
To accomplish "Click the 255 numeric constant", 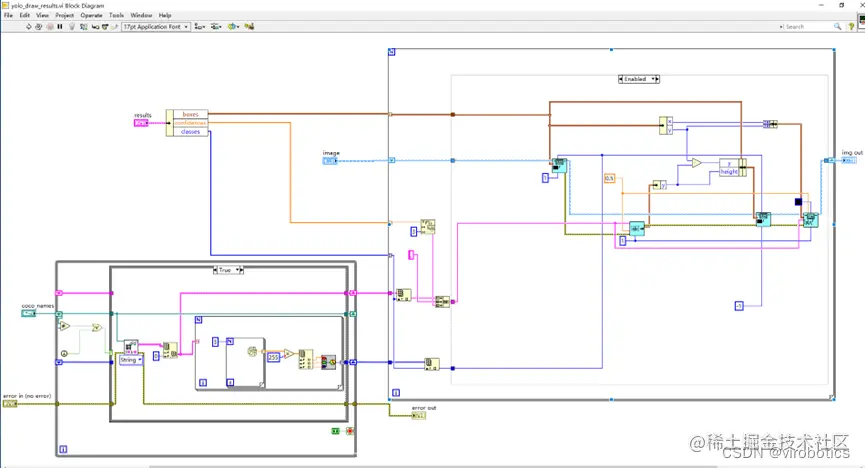I will pos(273,358).
